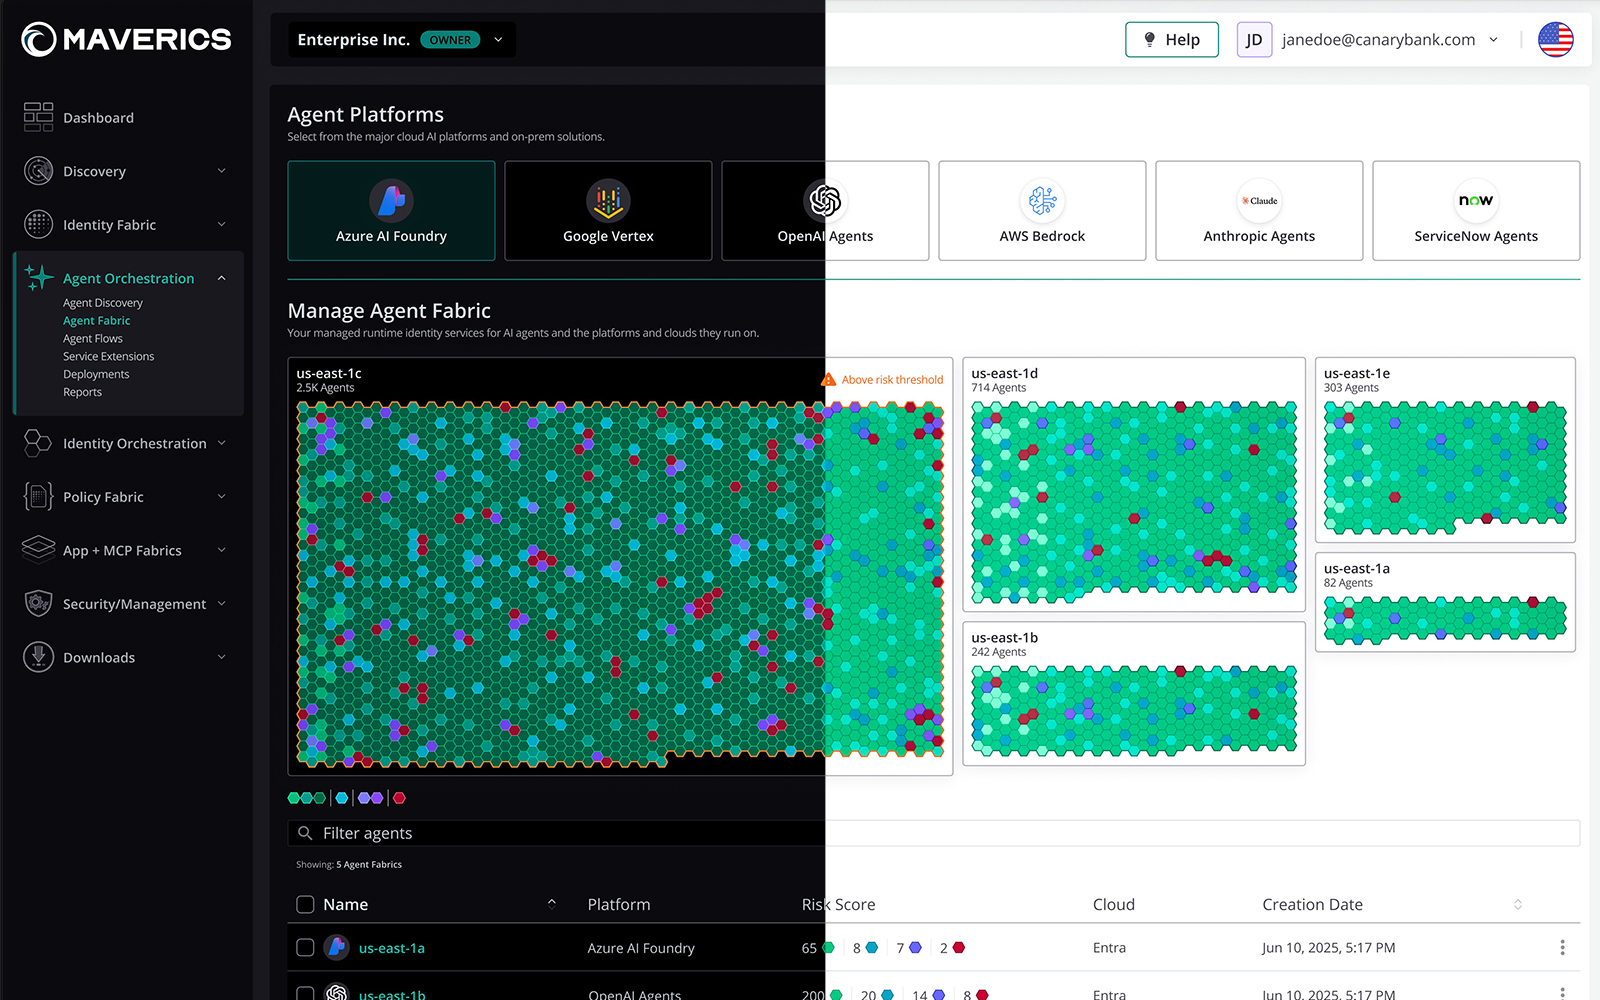Open the more-options menu for us-east-1a row
The image size is (1600, 1000).
coord(1562,947)
